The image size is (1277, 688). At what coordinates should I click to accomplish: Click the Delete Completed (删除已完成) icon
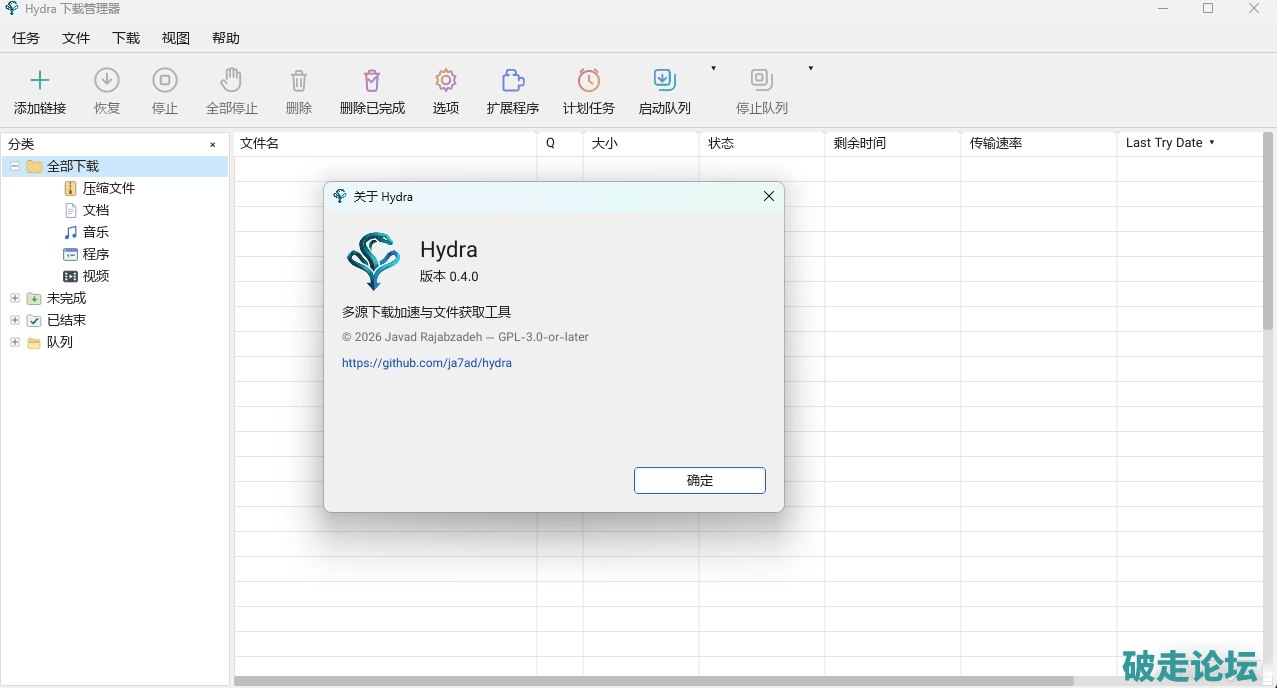(372, 81)
